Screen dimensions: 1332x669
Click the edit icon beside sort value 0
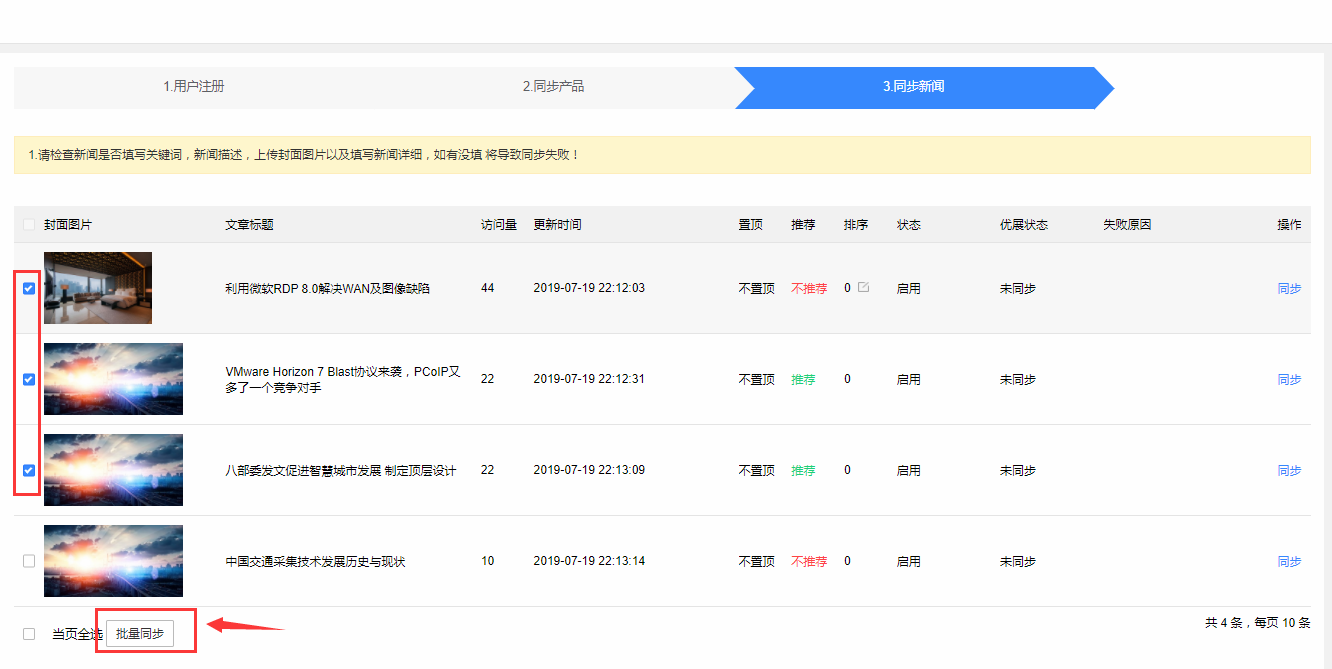(864, 288)
